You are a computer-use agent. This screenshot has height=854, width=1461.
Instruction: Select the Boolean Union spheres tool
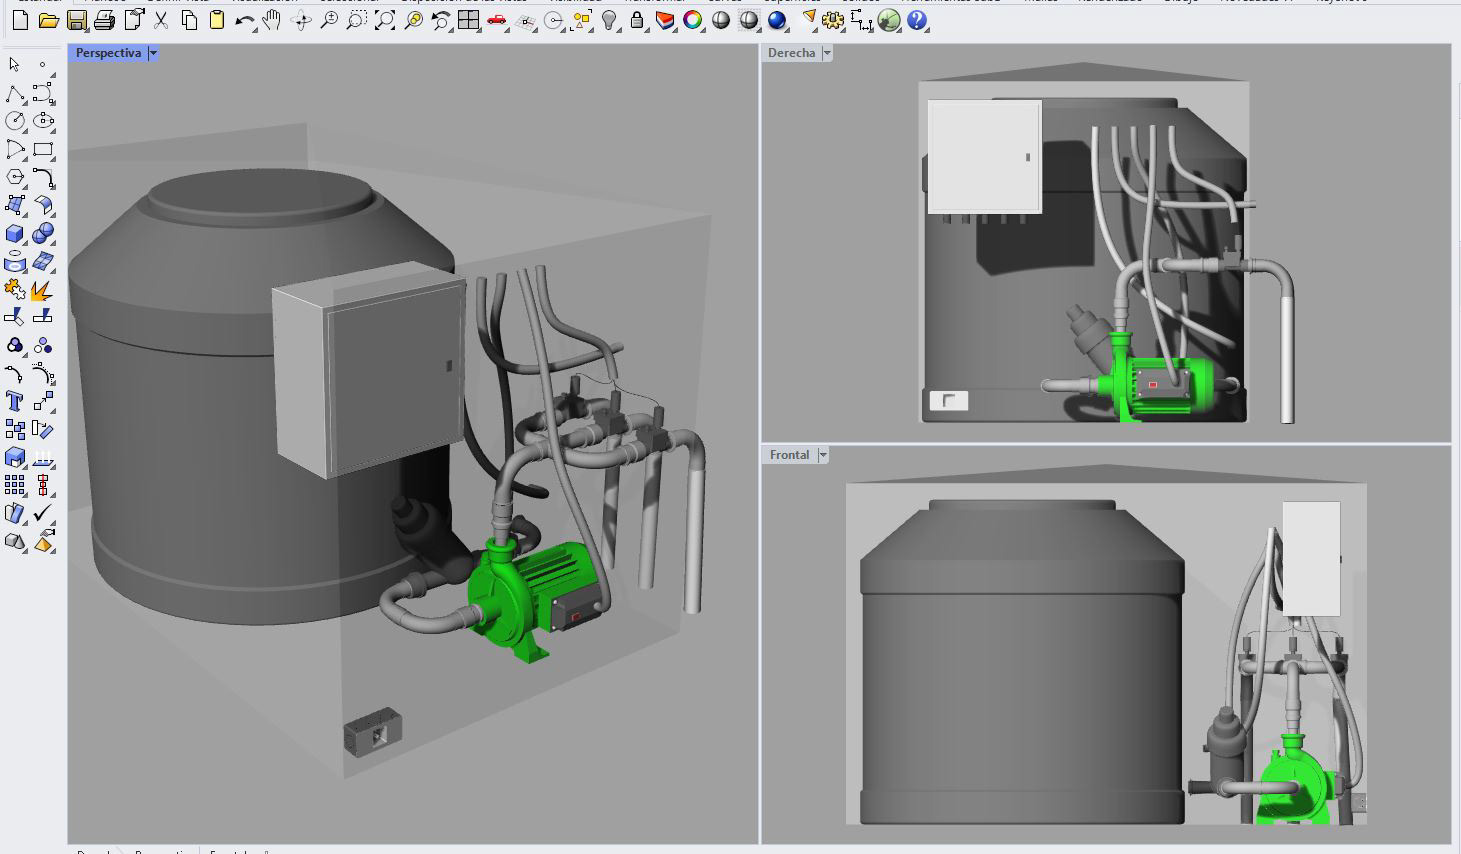click(x=42, y=233)
